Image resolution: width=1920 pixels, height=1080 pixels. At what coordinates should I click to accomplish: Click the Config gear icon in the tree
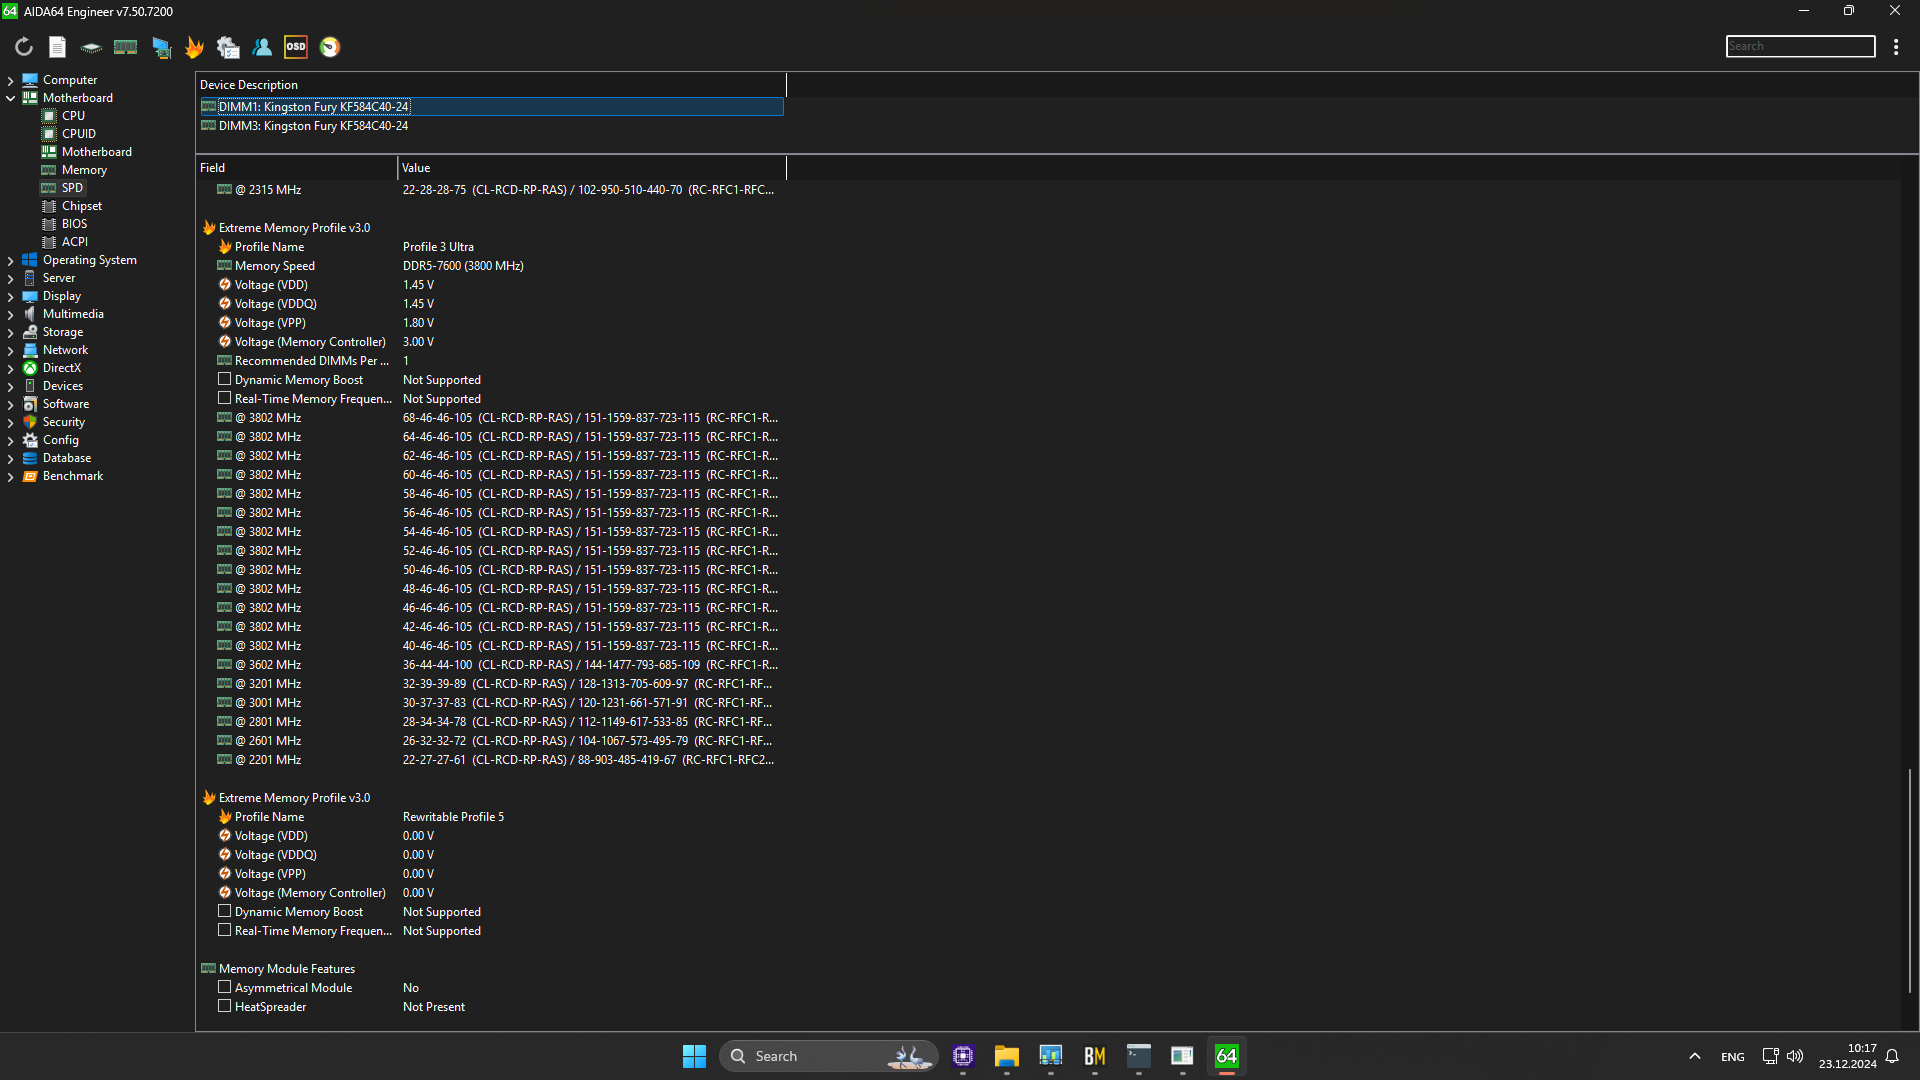coord(30,440)
